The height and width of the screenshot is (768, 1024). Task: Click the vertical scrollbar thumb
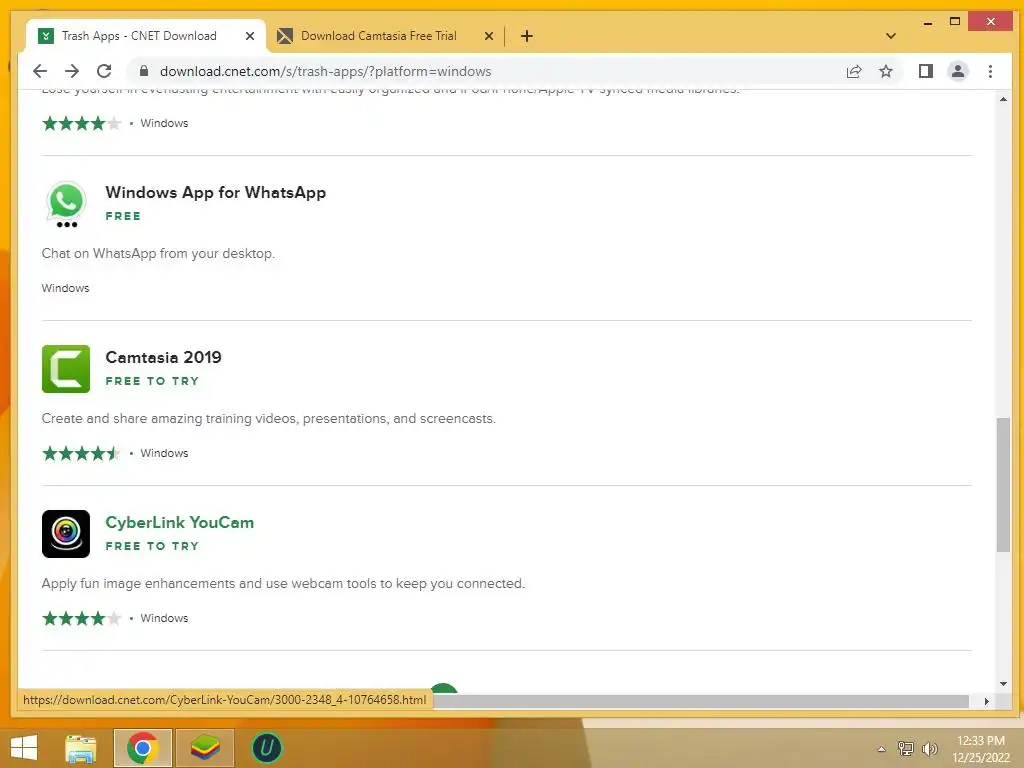[x=1003, y=485]
